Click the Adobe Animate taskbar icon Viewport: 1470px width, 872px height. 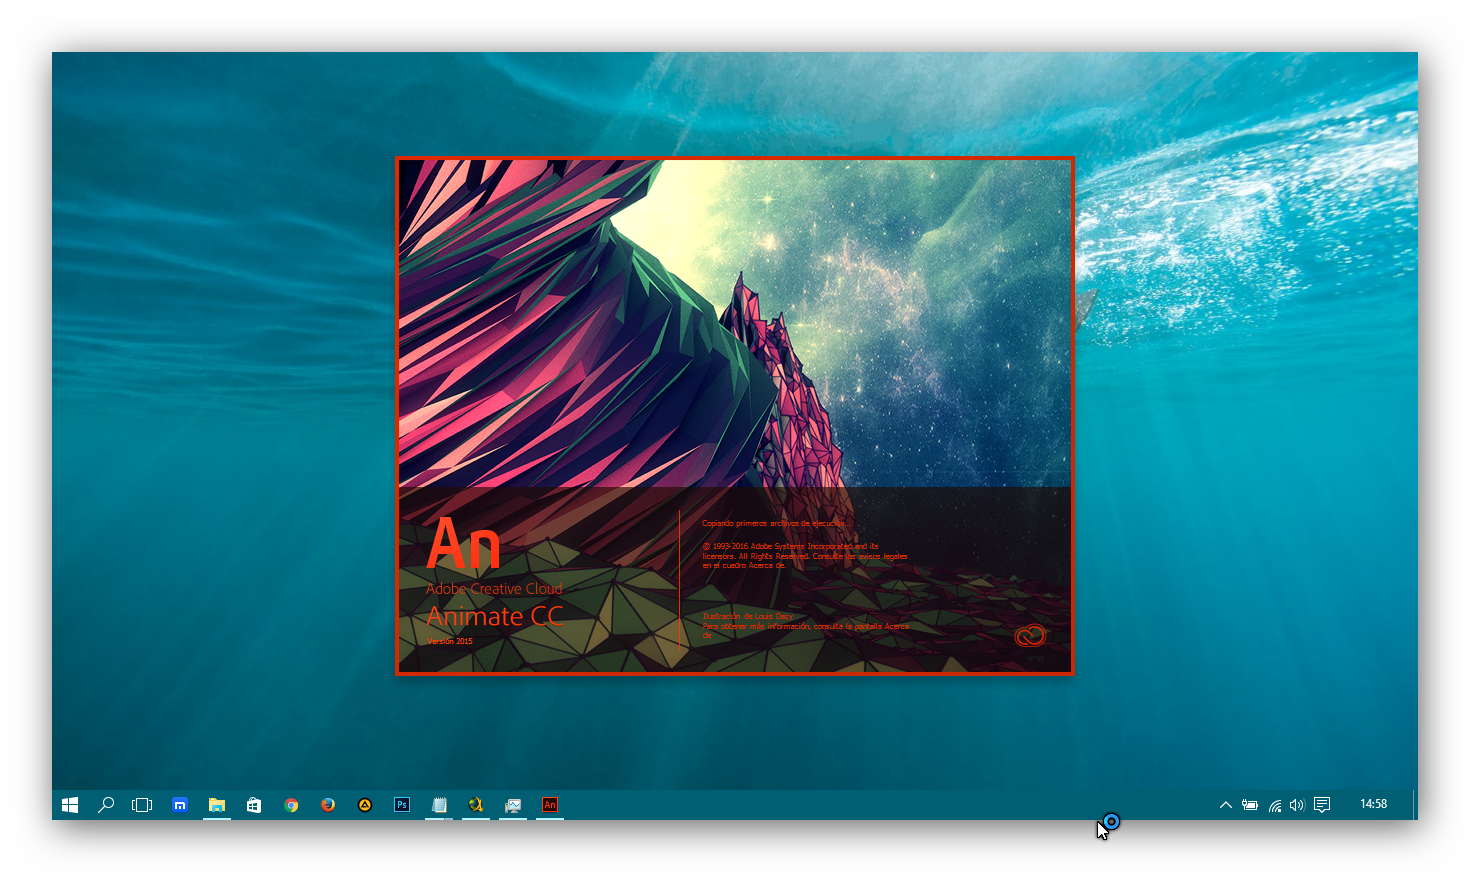coord(550,805)
